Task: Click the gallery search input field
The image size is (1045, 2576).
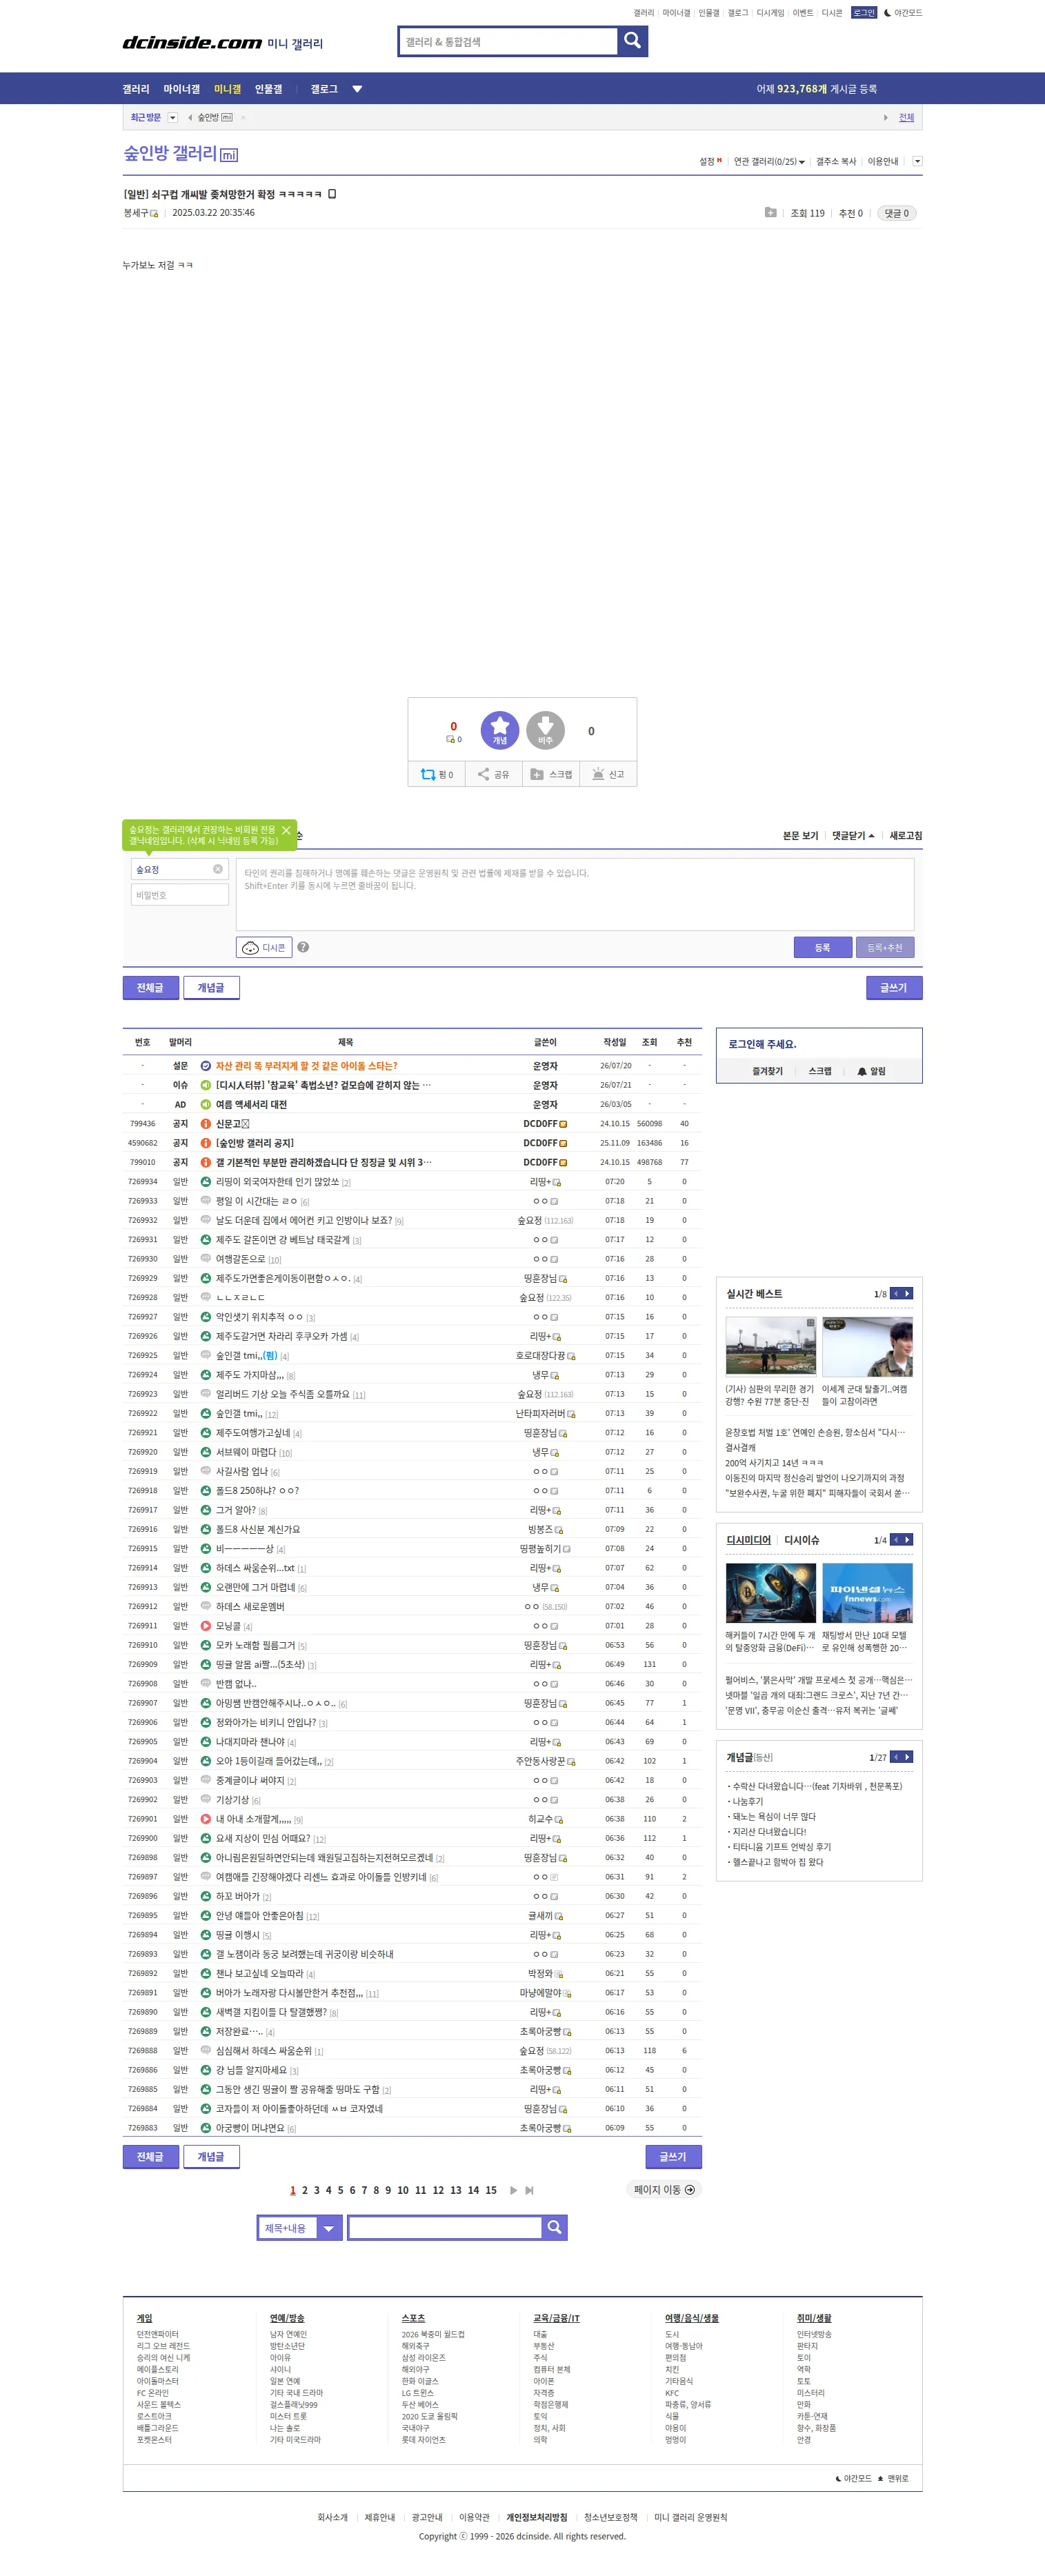Action: point(508,41)
